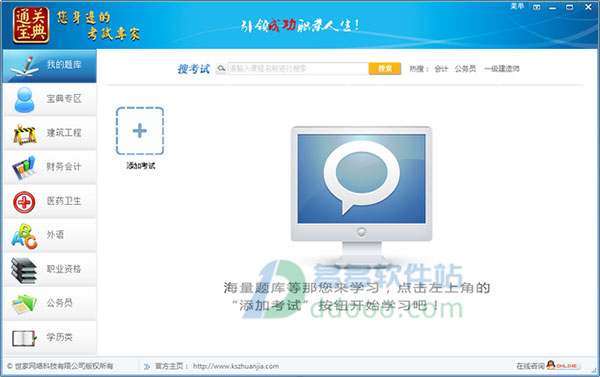The image size is (600, 377).
Task: Select 公务员 category in sidebar
Action: coord(50,304)
